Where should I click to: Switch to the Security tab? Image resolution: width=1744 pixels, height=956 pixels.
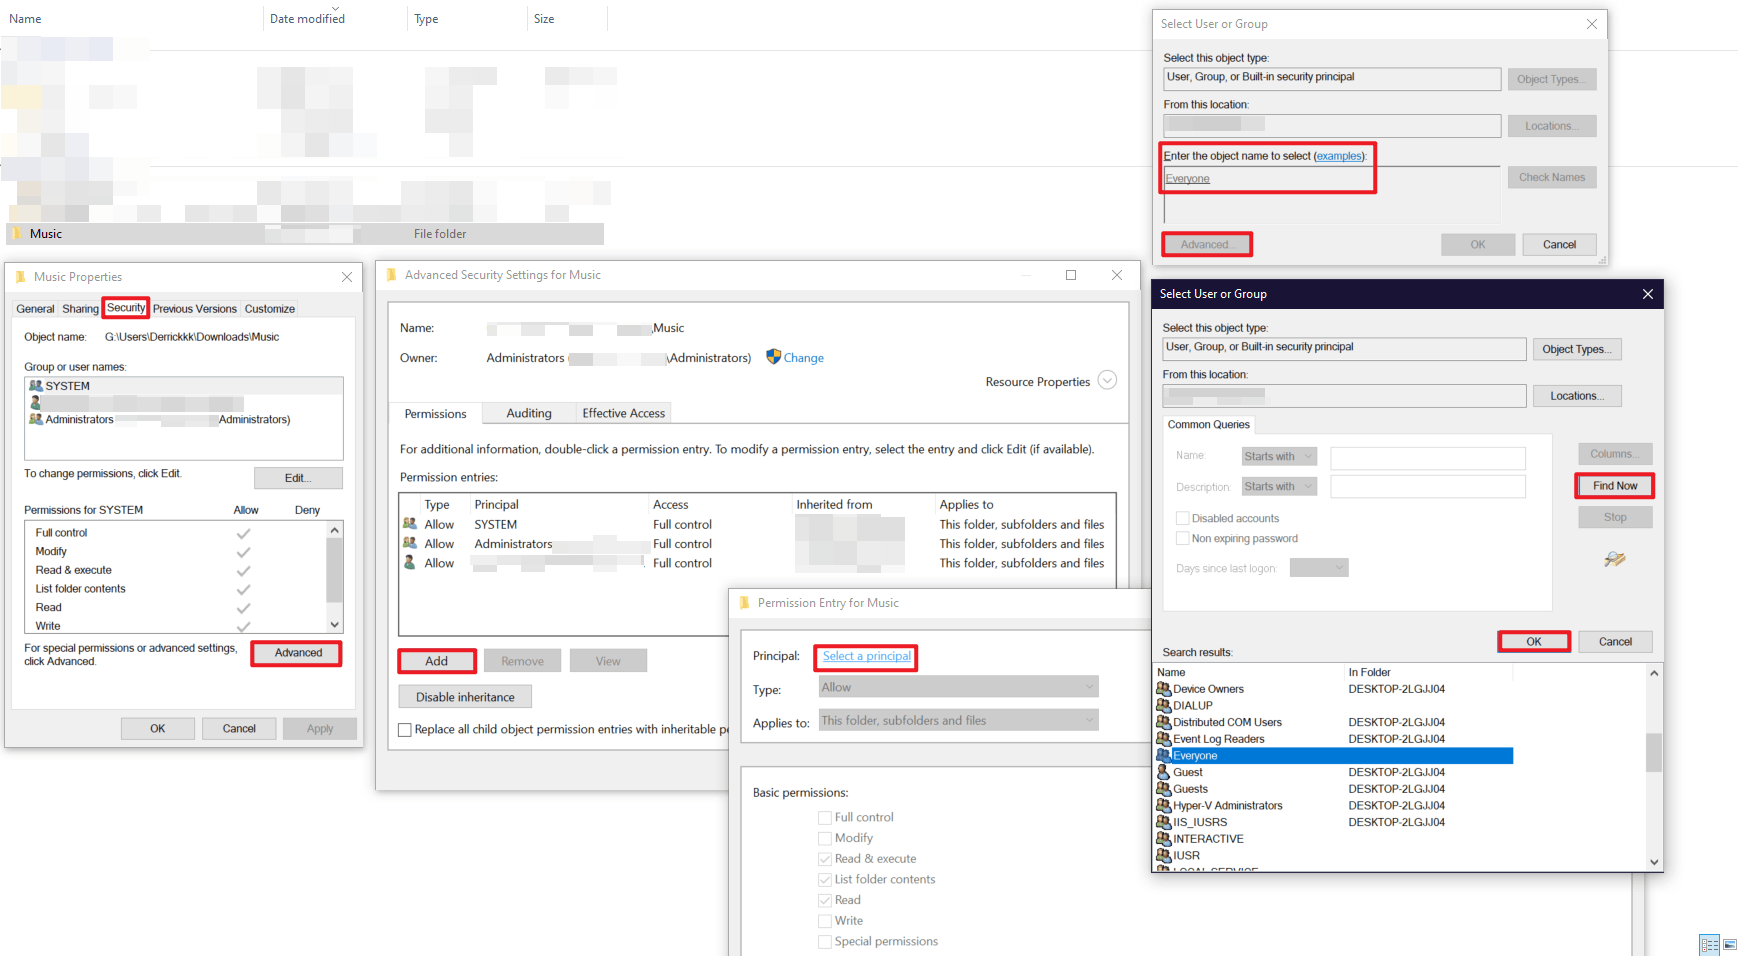(126, 307)
